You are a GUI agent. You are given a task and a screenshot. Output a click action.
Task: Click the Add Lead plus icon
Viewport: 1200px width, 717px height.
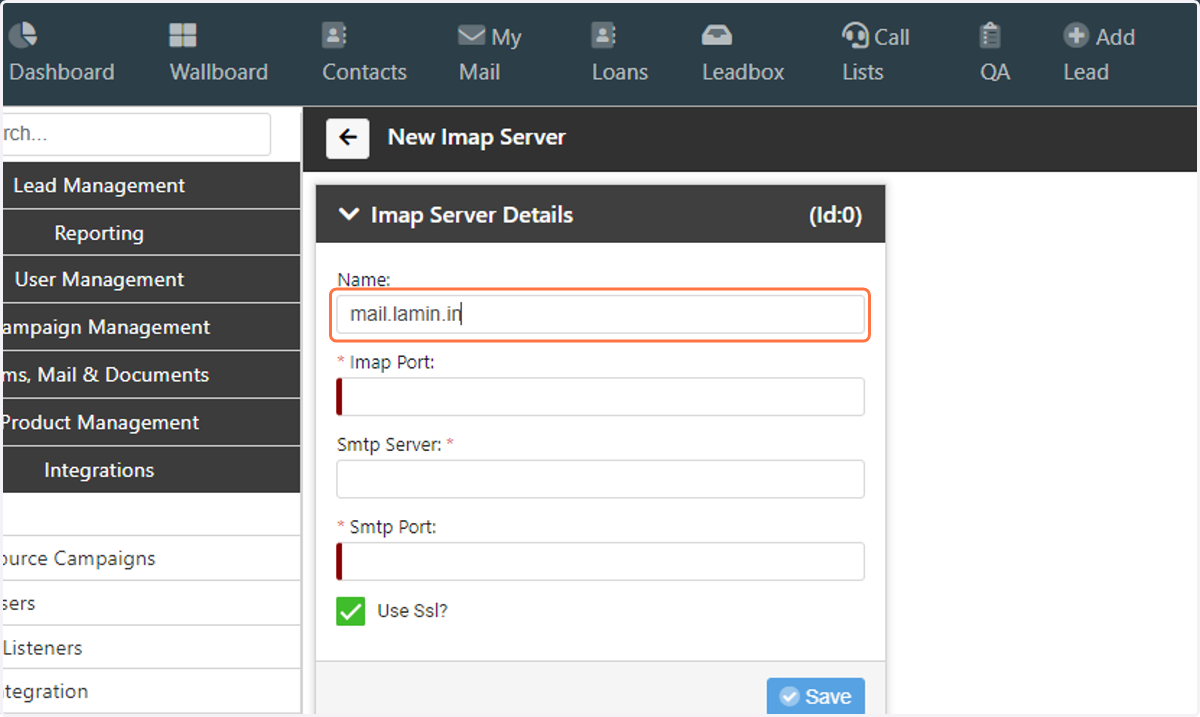(1076, 36)
